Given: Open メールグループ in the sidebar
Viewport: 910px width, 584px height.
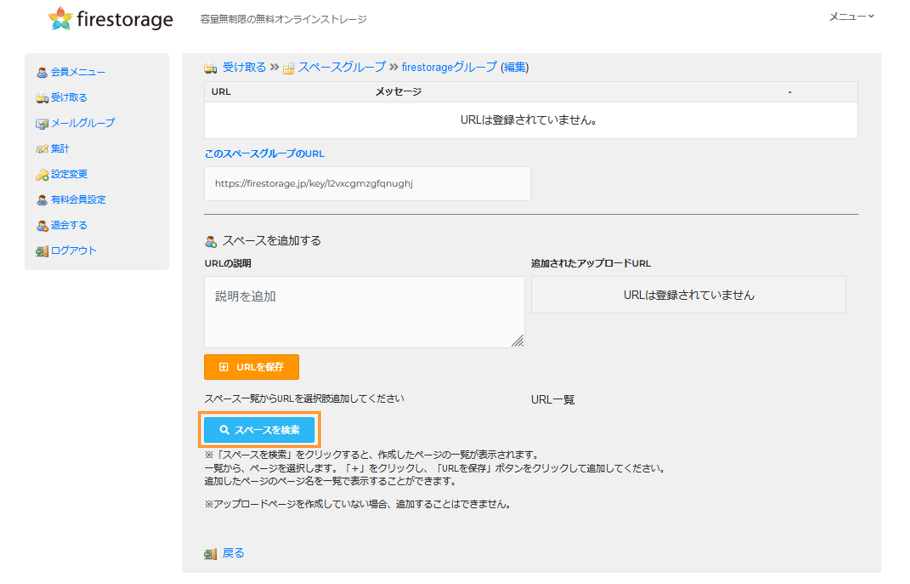Looking at the screenshot, I should pyautogui.click(x=83, y=123).
